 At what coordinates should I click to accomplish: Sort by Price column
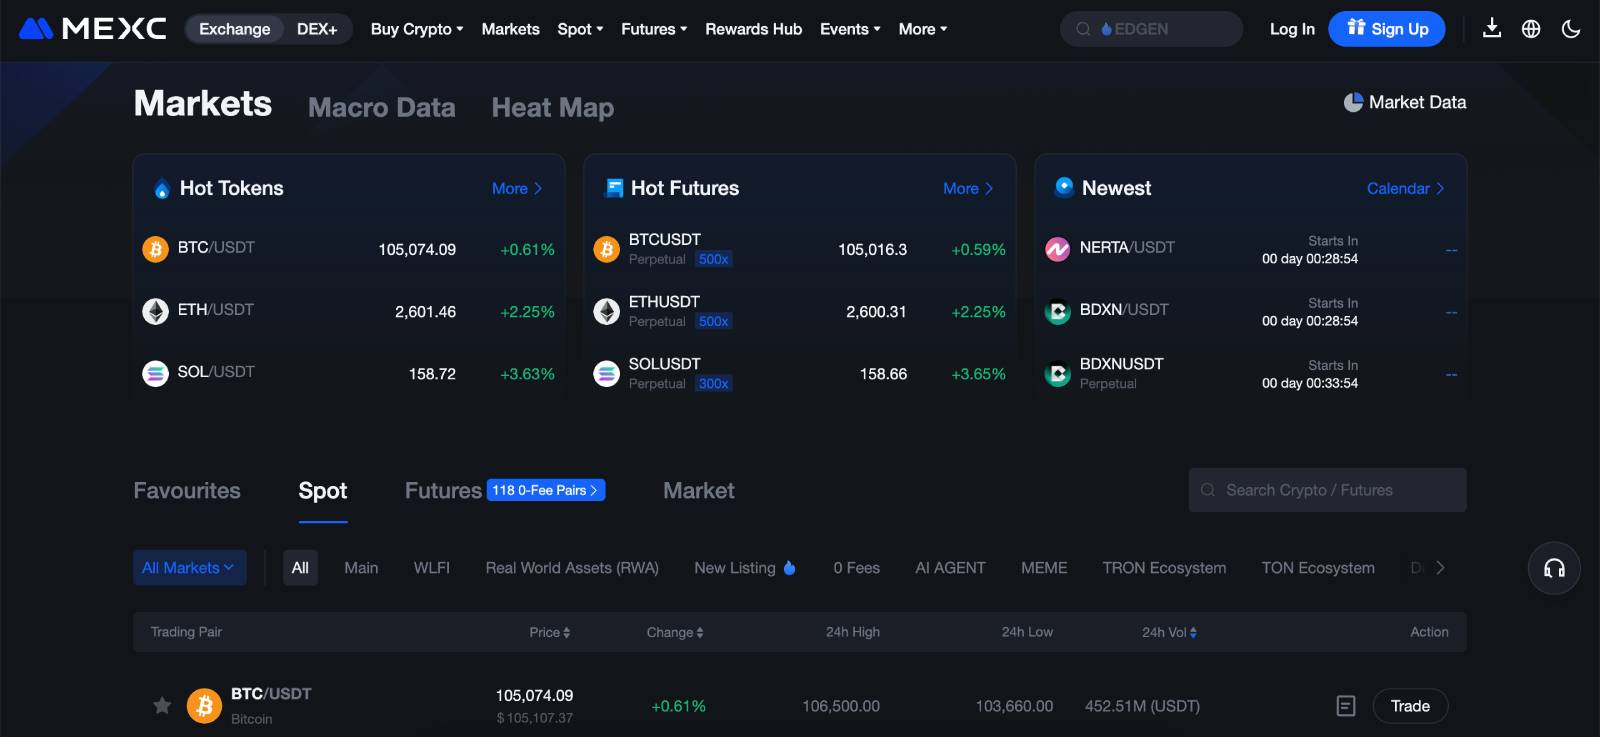coord(550,632)
